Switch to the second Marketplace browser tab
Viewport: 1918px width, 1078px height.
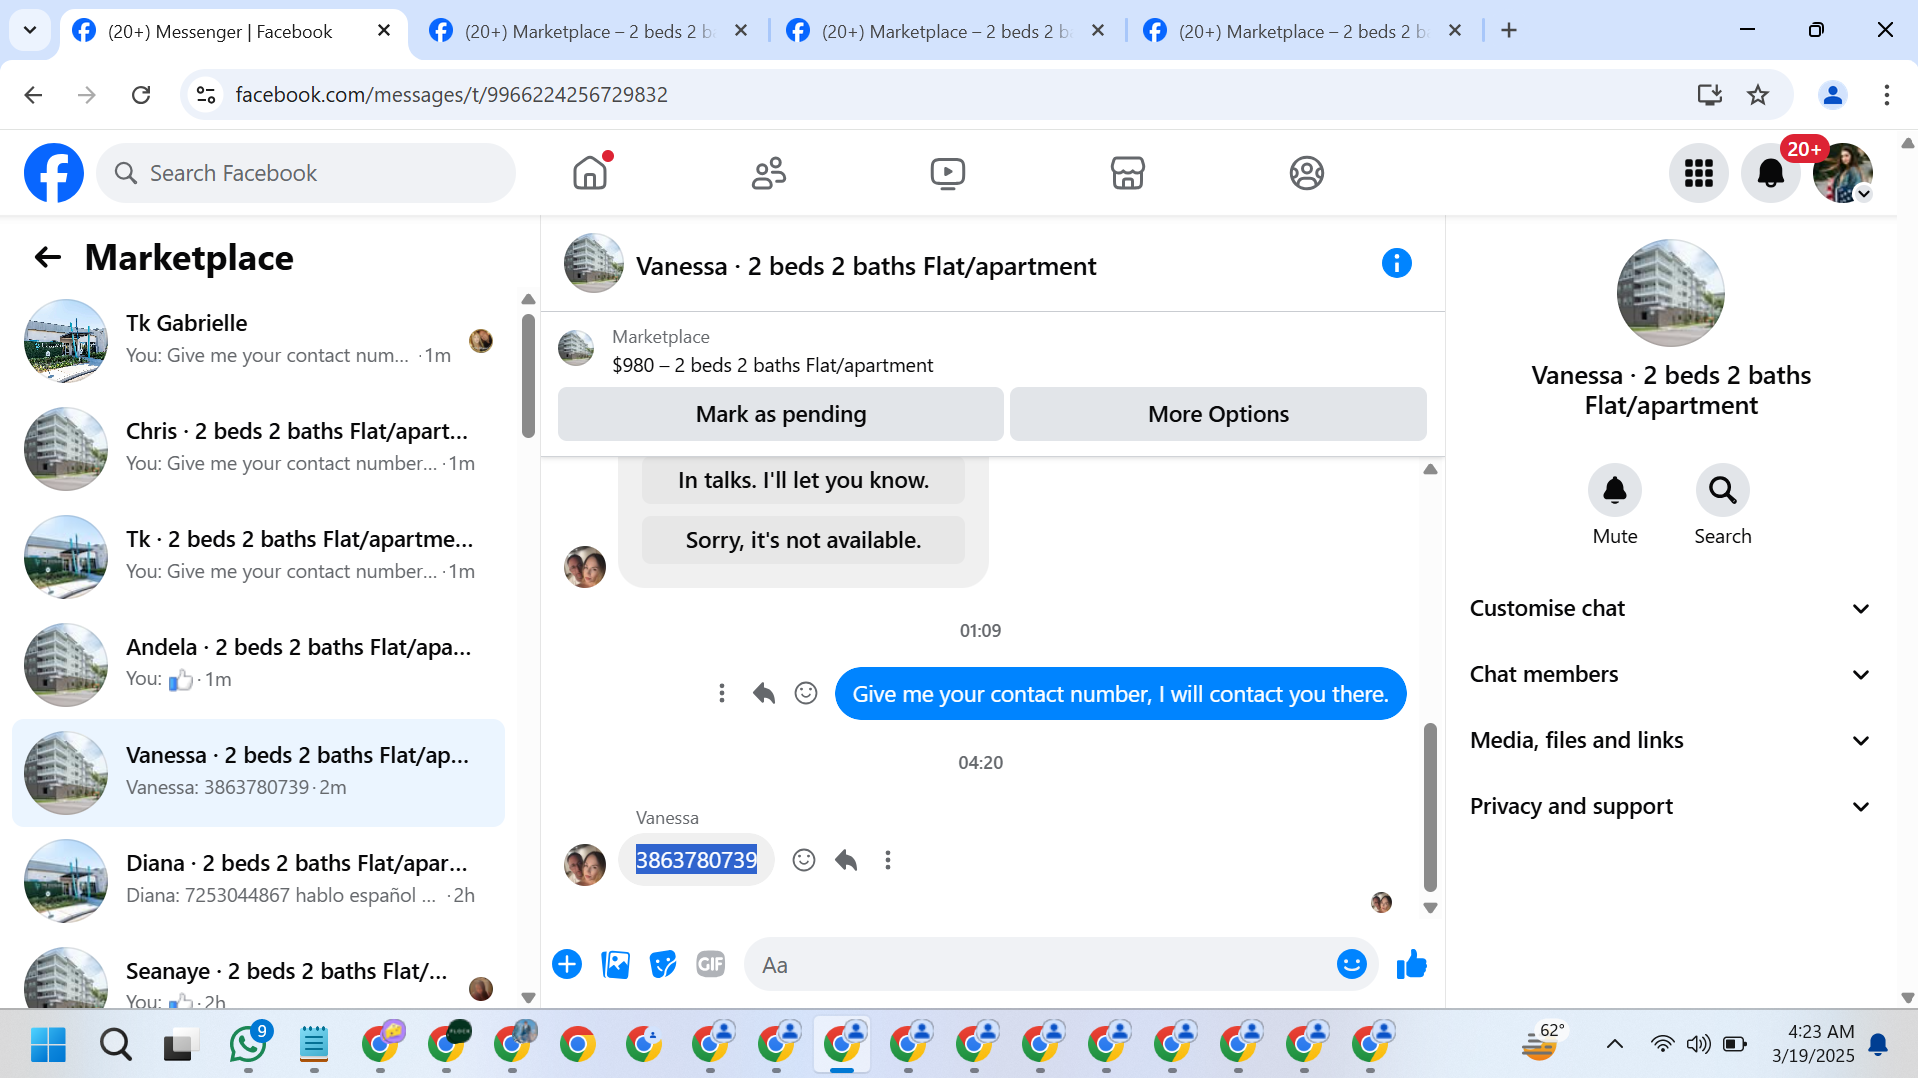click(x=592, y=31)
